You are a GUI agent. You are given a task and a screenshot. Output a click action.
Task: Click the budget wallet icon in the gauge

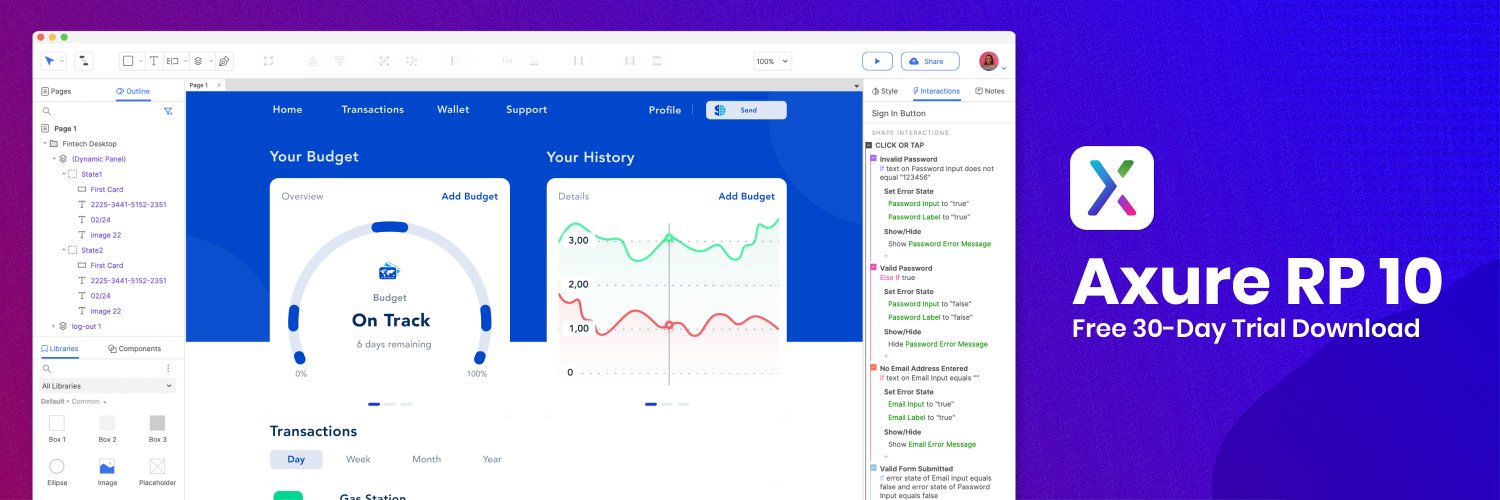click(390, 271)
